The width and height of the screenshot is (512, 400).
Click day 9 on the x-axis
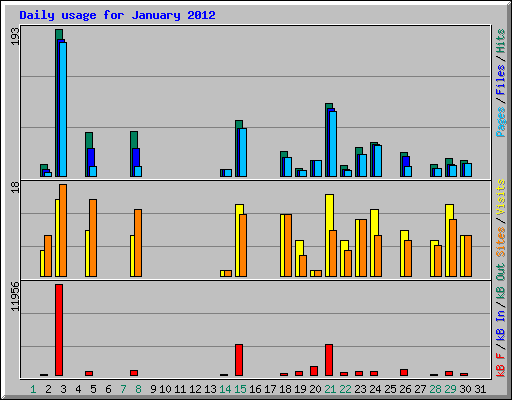(153, 389)
